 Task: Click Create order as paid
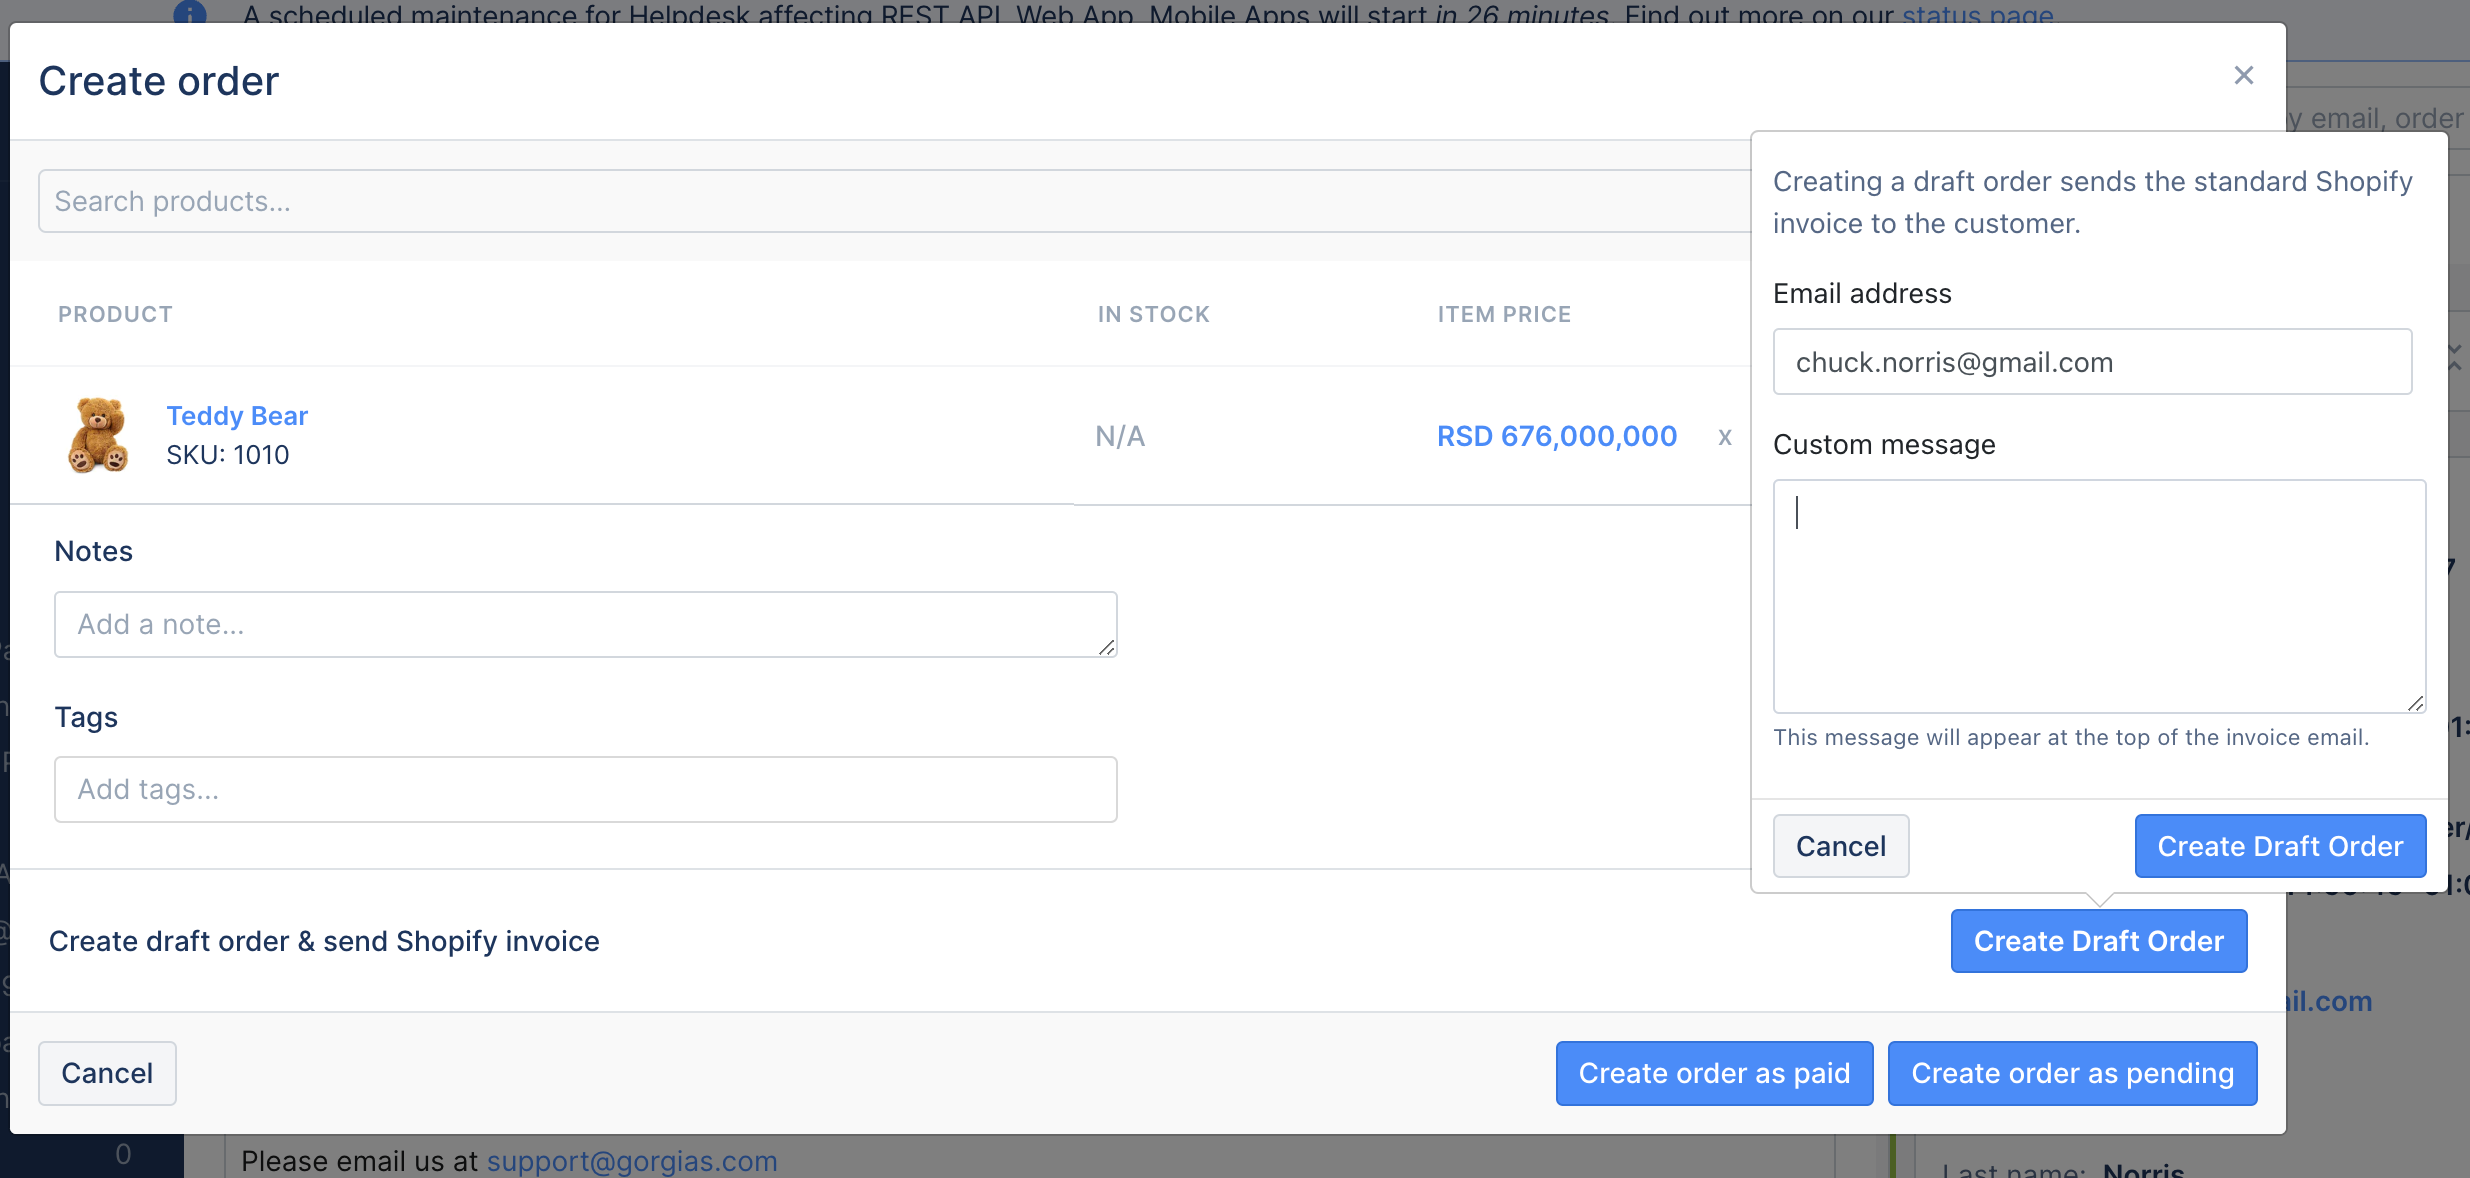tap(1713, 1073)
